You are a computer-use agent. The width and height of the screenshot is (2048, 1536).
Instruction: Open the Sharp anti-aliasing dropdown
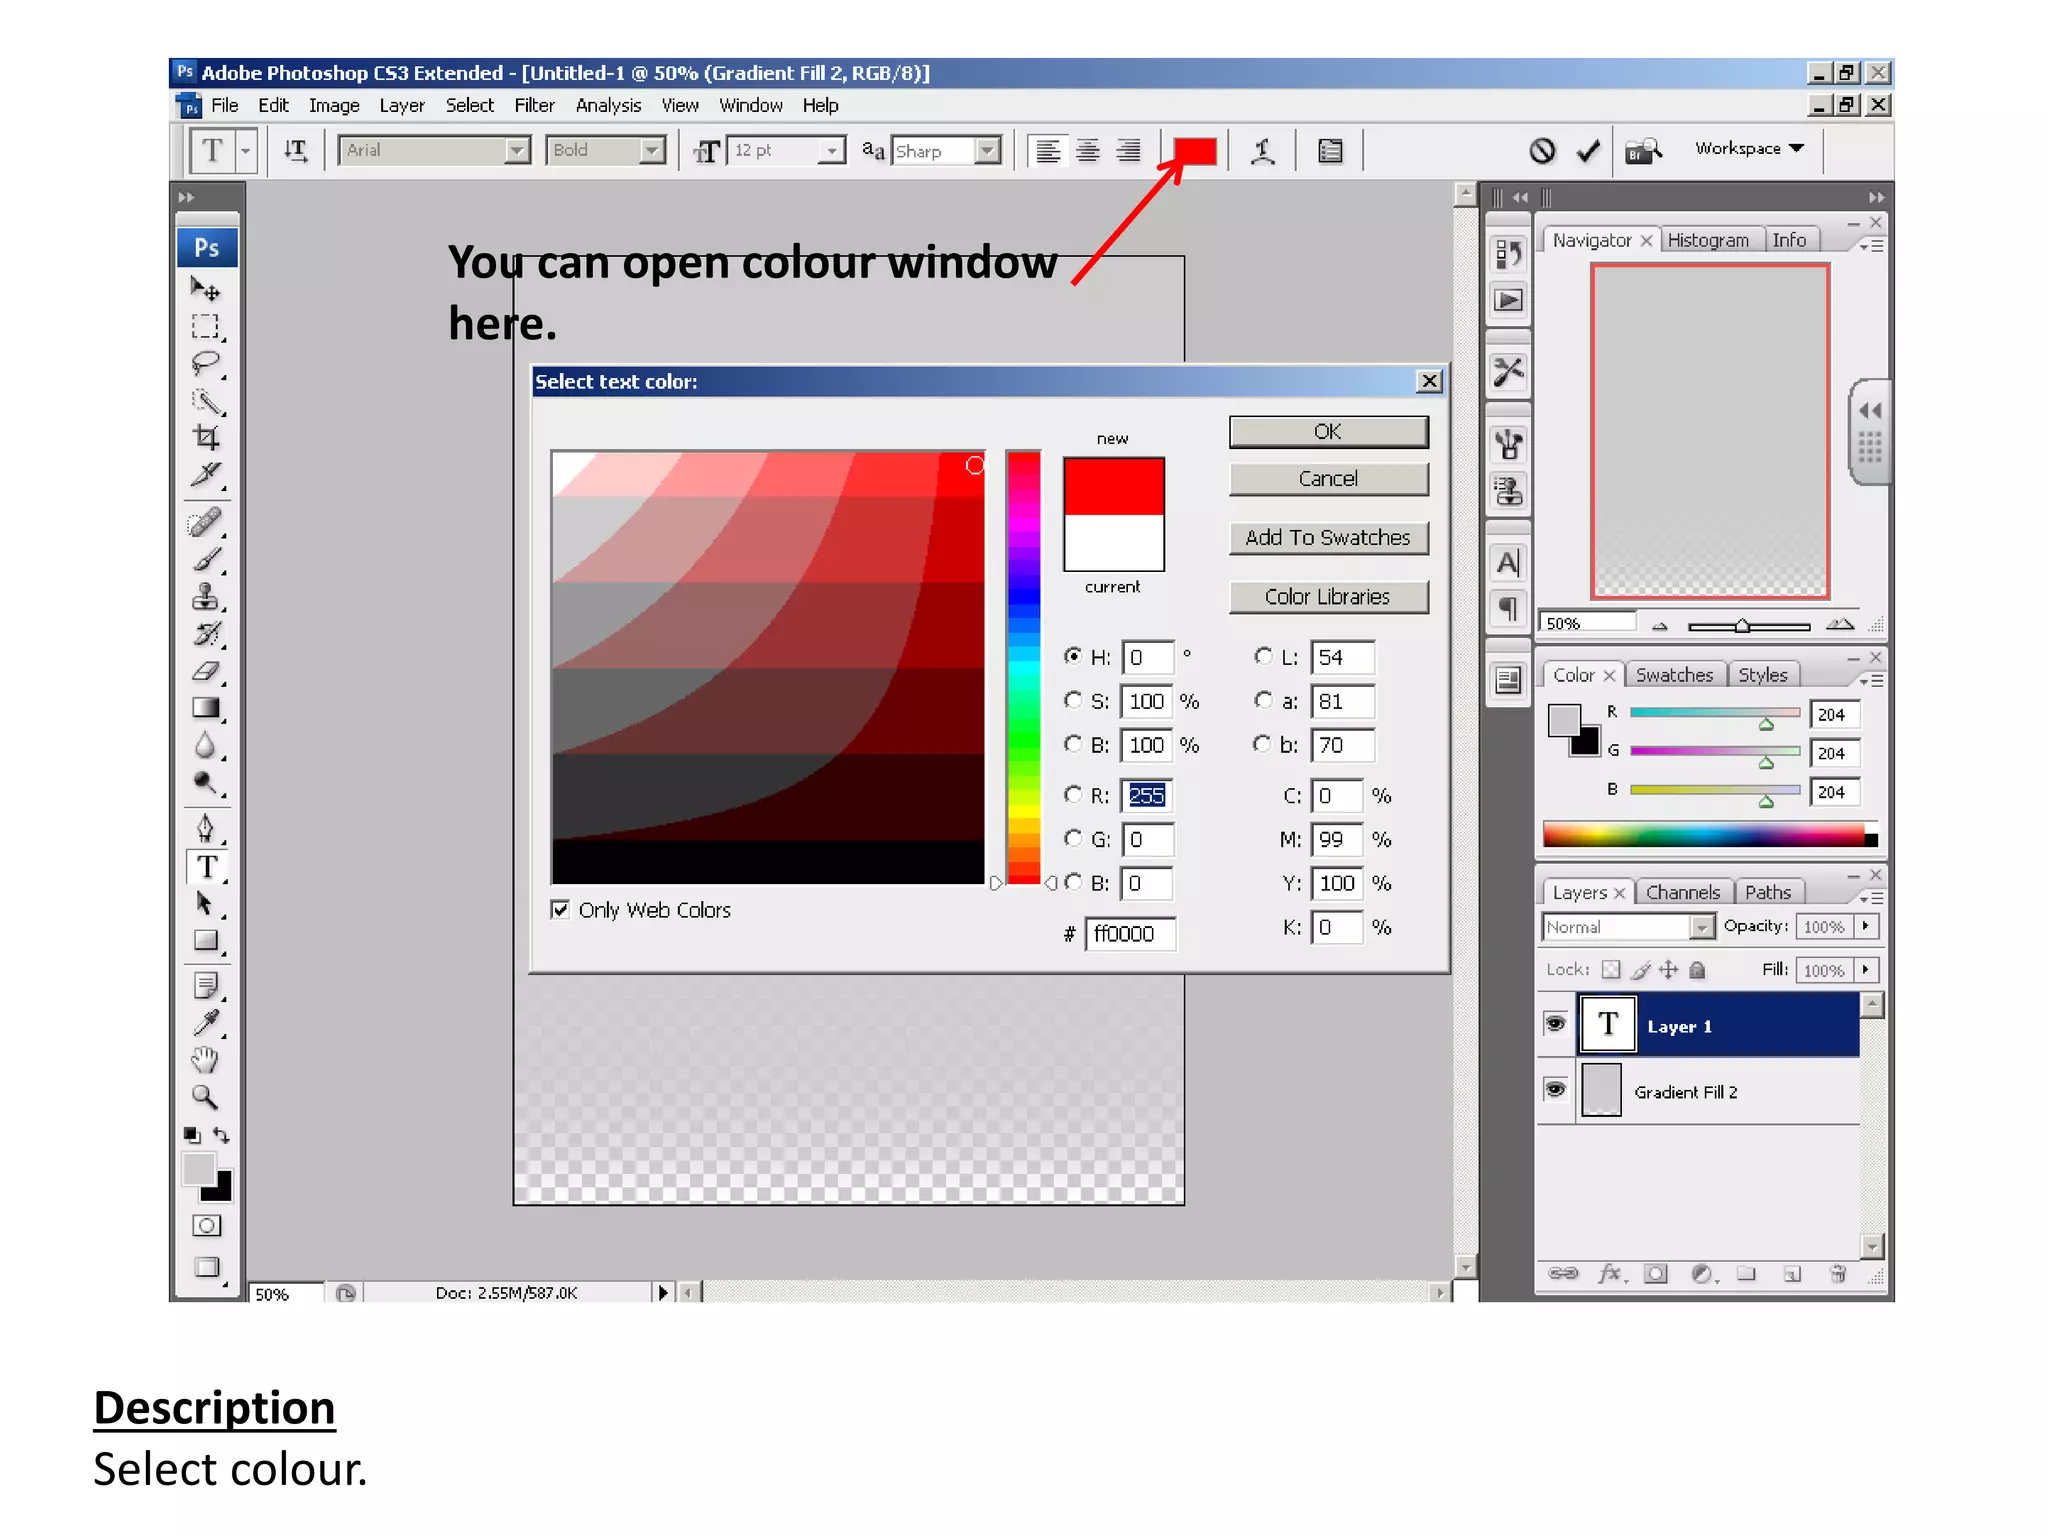point(987,151)
